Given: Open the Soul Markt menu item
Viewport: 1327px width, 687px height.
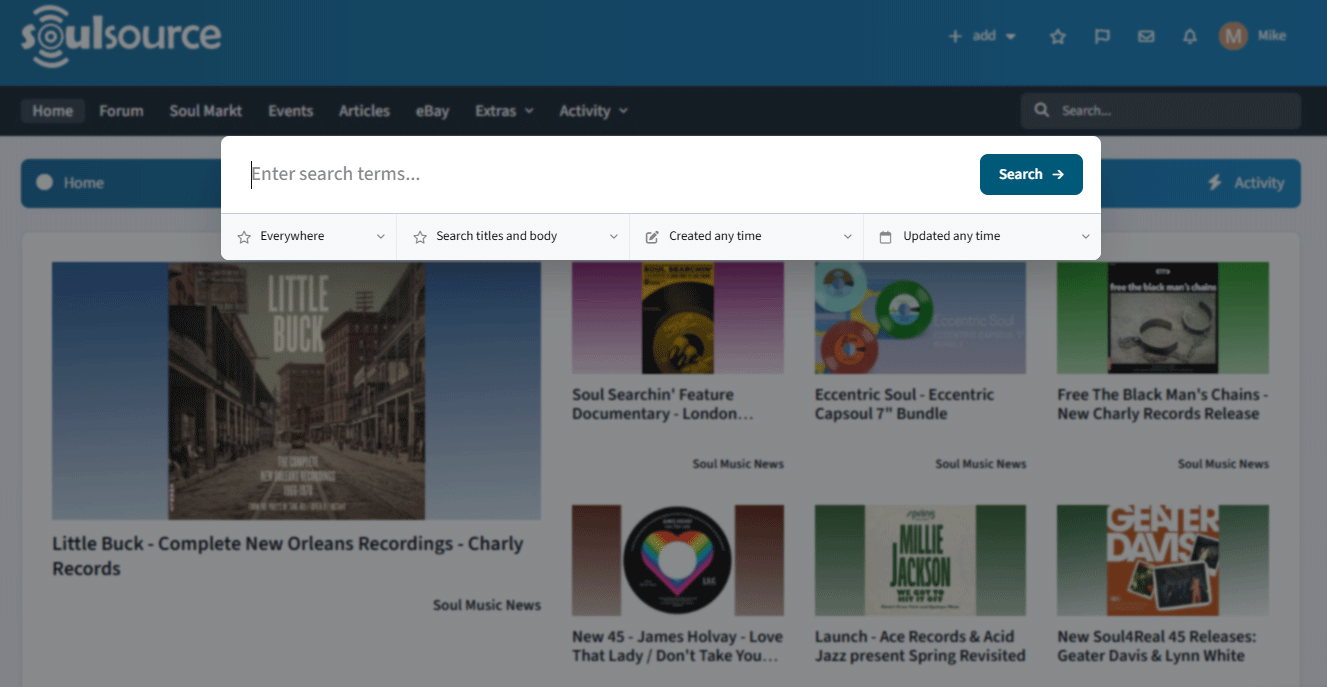Looking at the screenshot, I should 206,111.
